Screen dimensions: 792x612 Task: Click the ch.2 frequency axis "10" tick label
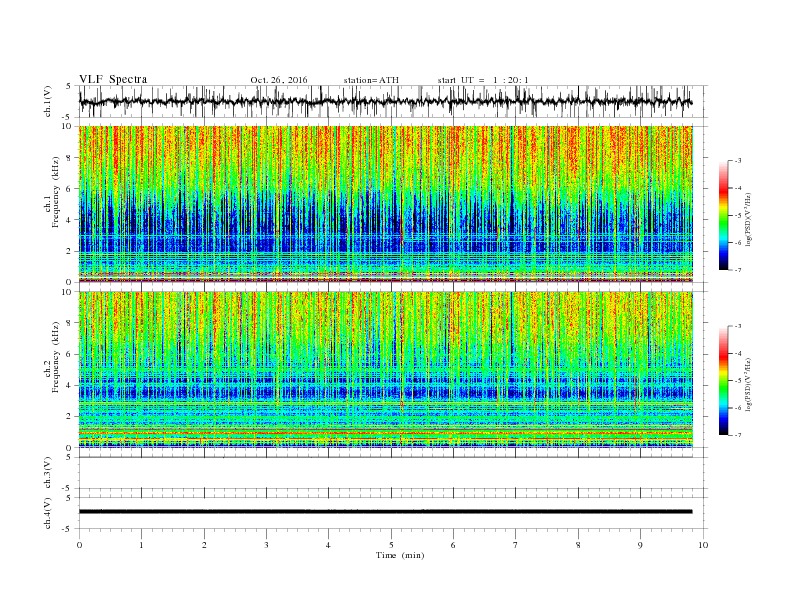[69, 291]
